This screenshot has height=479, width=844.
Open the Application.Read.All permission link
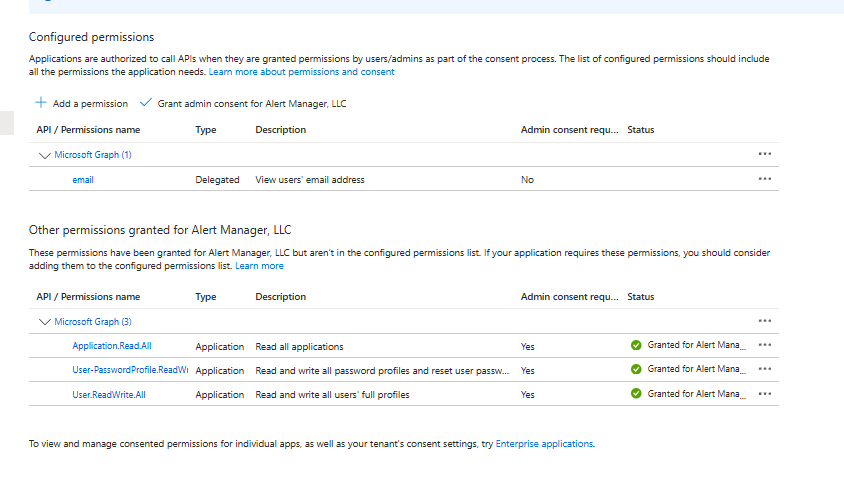(112, 346)
